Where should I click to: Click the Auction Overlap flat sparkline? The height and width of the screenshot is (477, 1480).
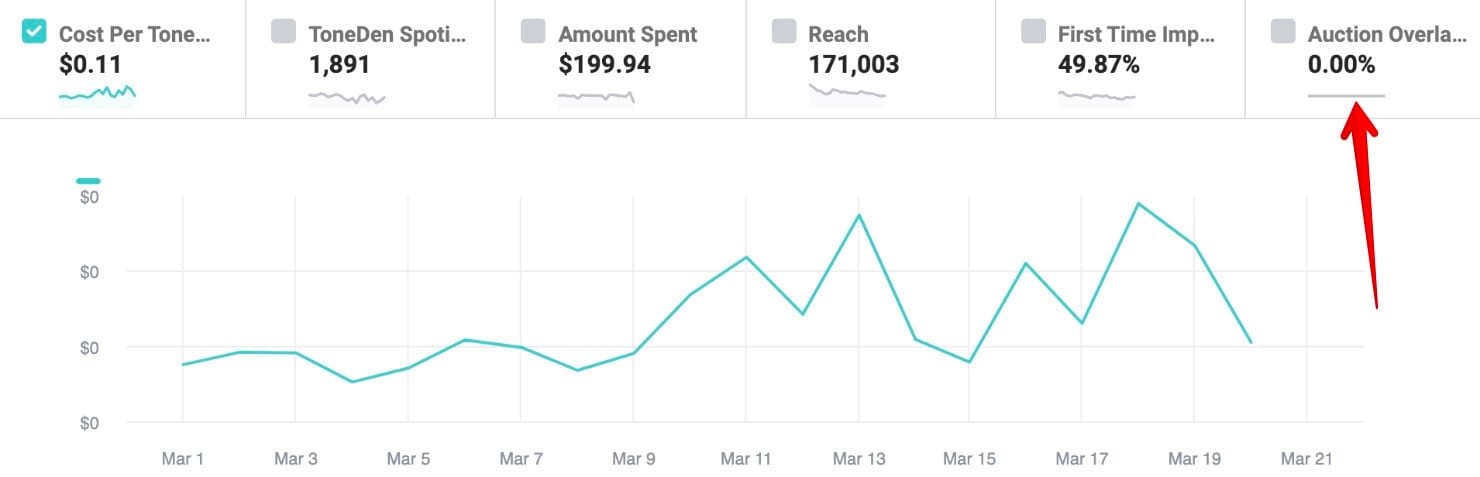click(x=1346, y=96)
